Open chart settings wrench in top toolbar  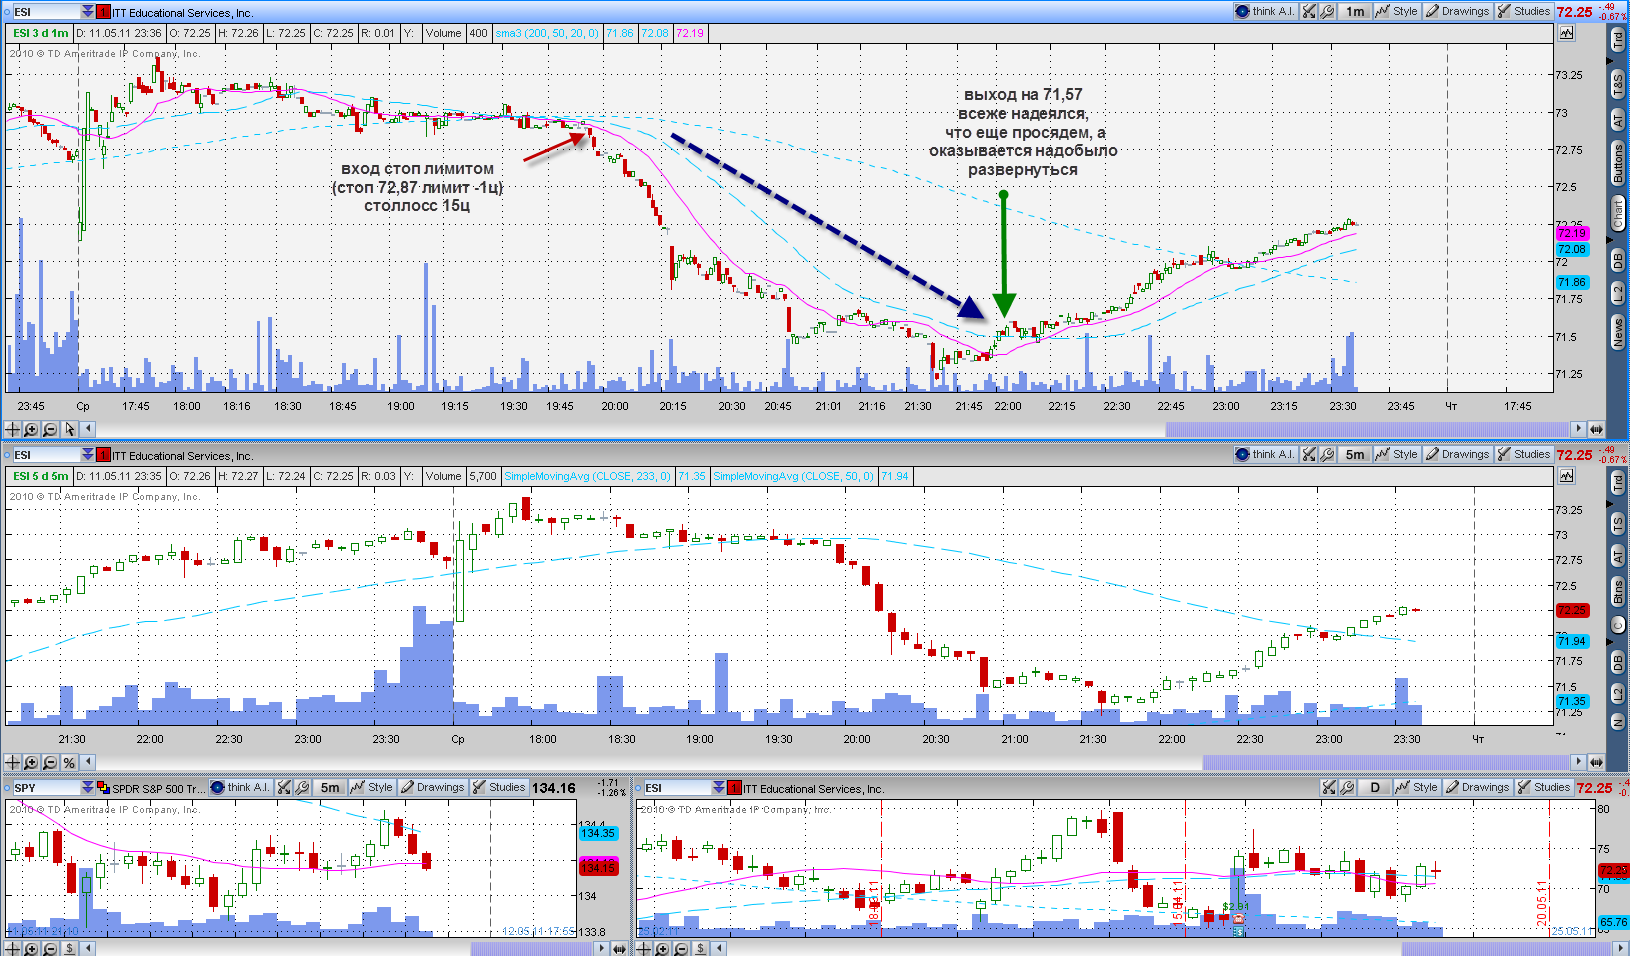(1327, 12)
